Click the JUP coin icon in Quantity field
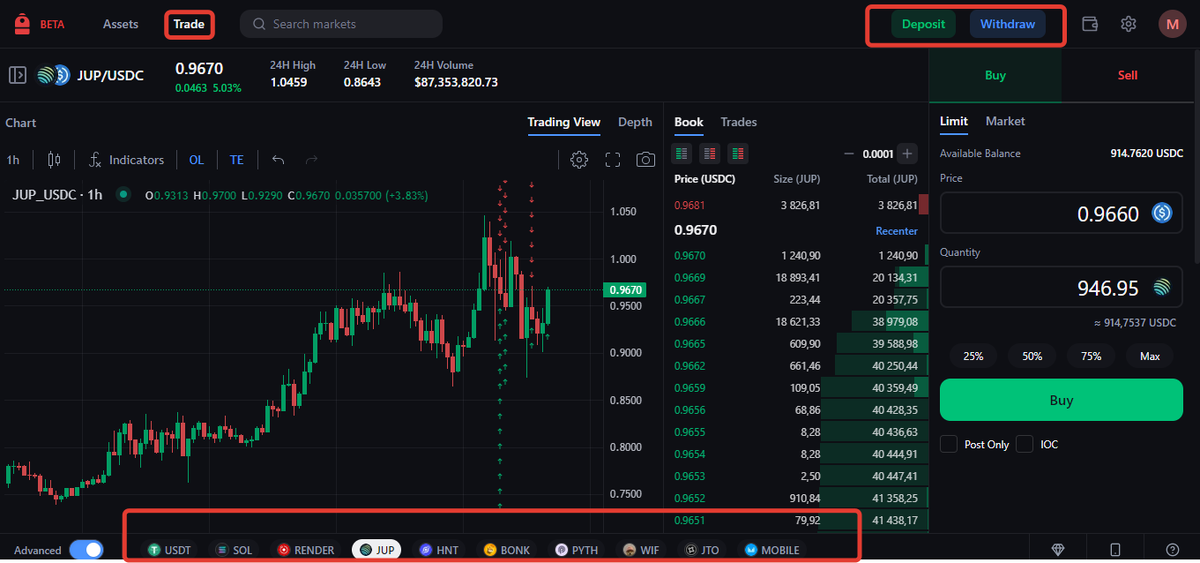 click(x=1161, y=288)
